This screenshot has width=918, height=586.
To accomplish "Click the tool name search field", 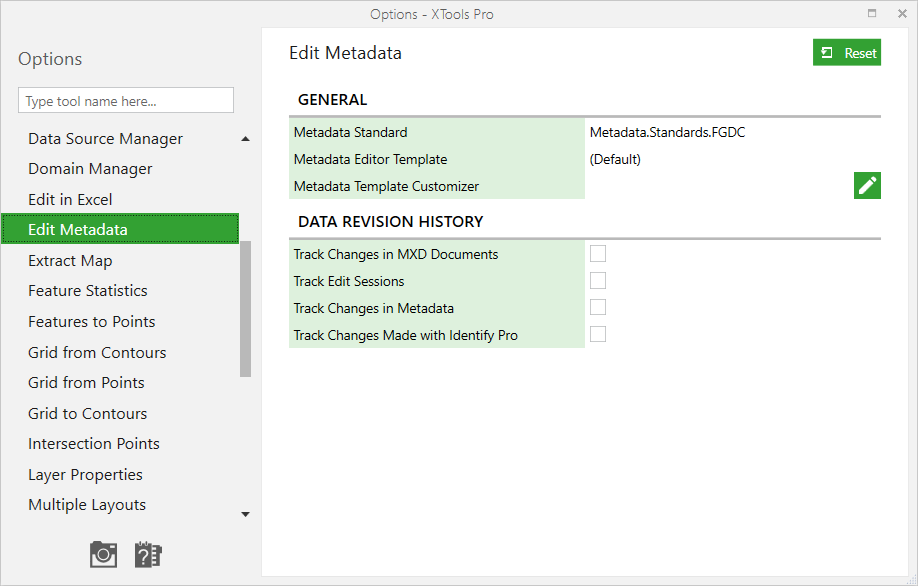I will [126, 101].
